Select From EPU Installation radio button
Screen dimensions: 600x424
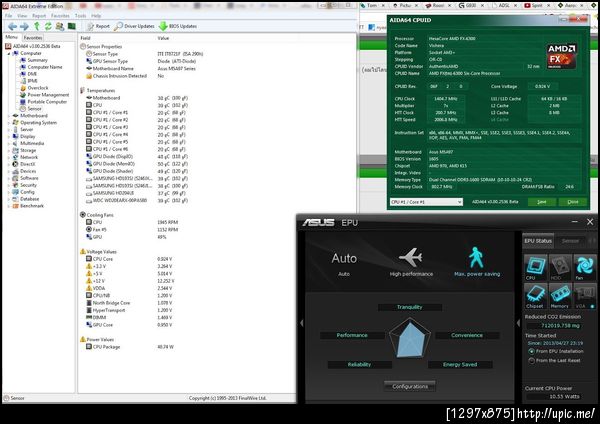(x=532, y=351)
